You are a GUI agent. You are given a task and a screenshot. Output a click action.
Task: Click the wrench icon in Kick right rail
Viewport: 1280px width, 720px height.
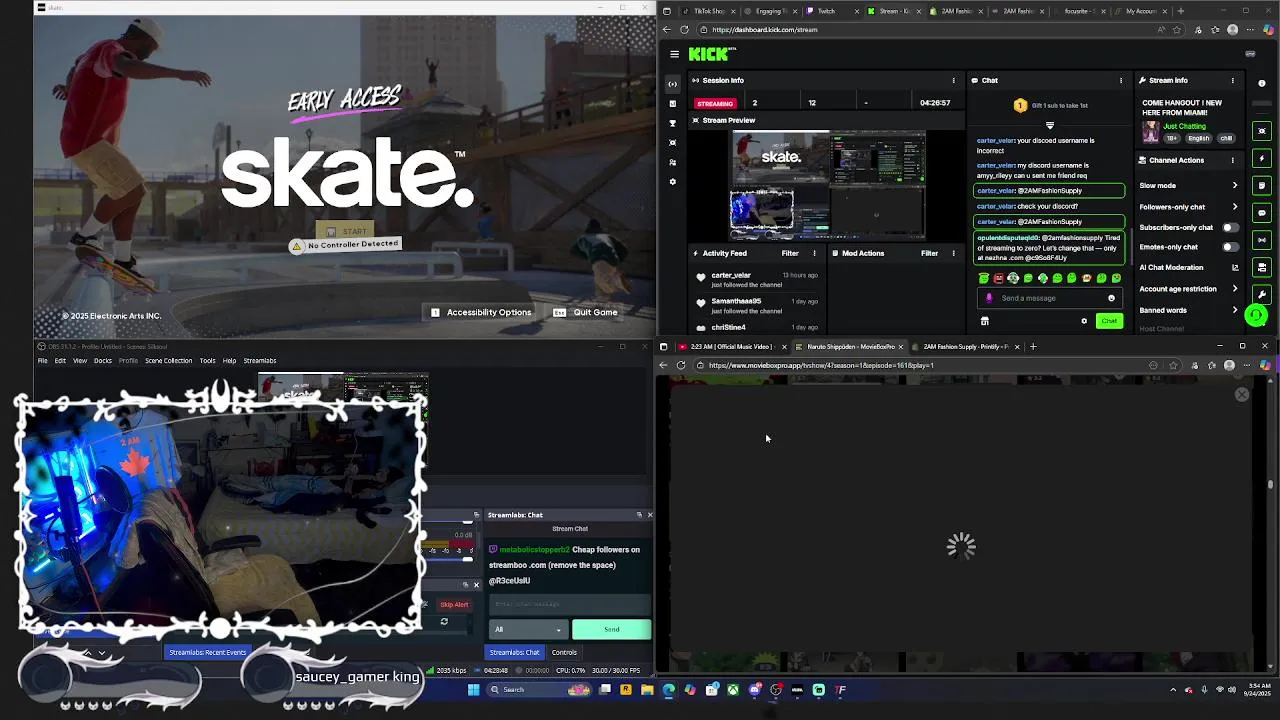tap(1262, 295)
